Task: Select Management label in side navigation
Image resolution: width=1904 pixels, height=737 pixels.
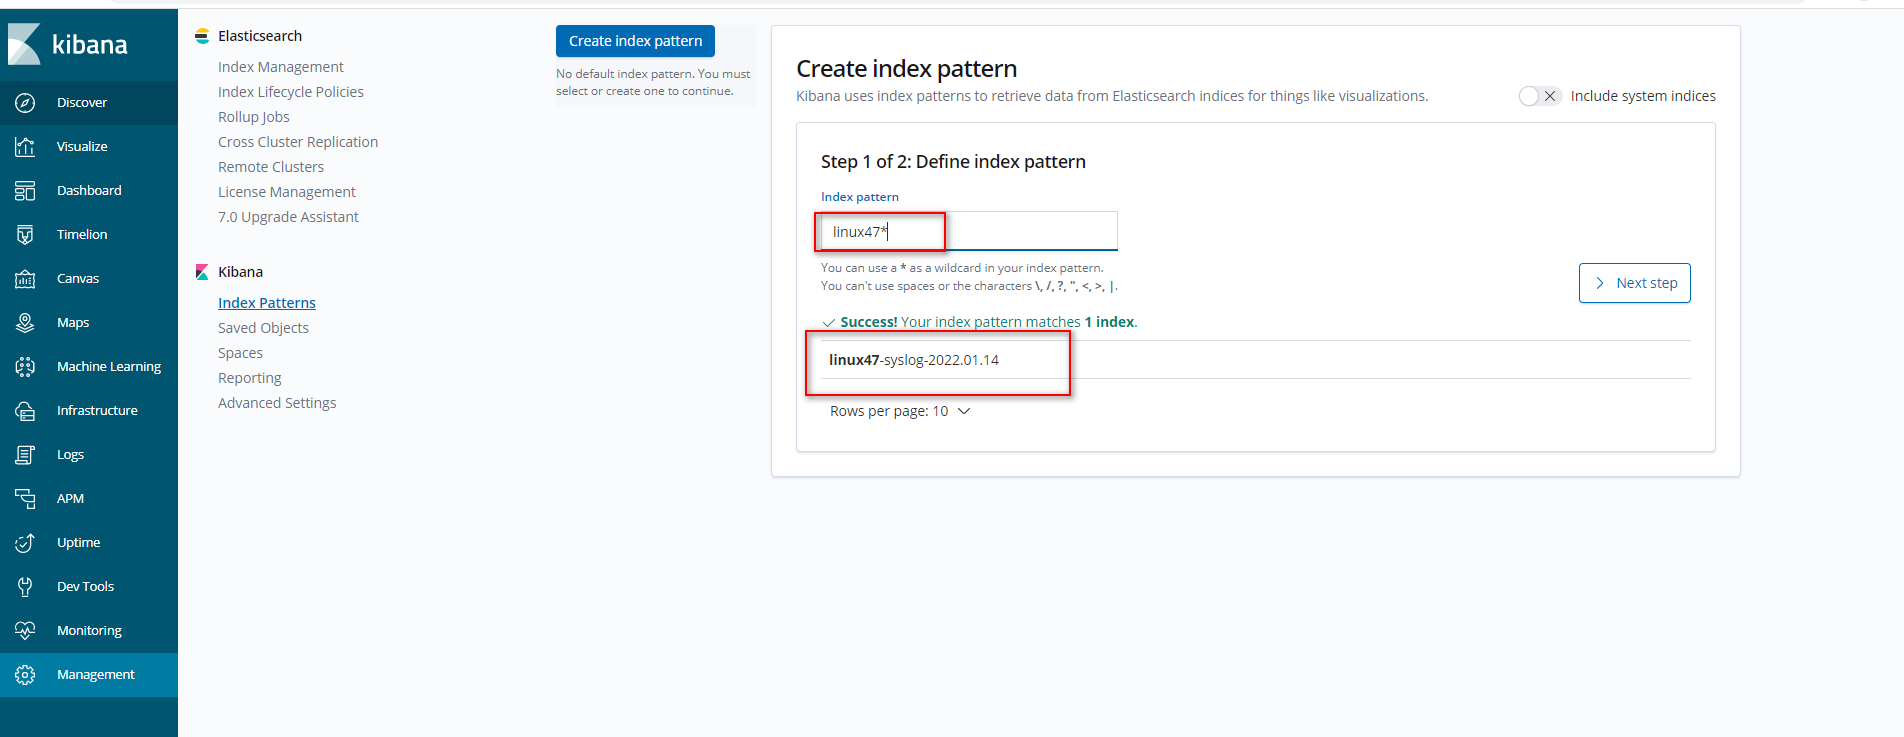Action: coord(95,674)
